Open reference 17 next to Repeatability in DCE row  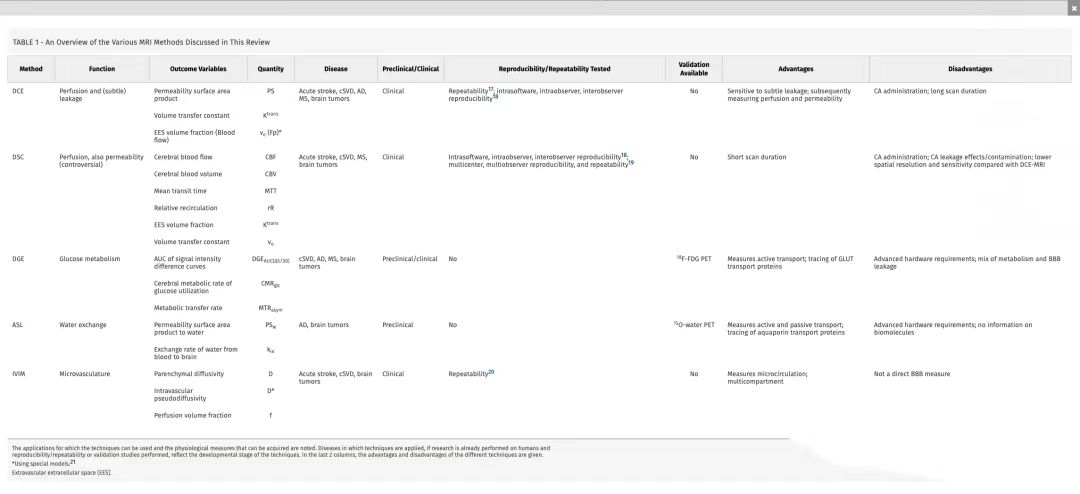tap(492, 88)
